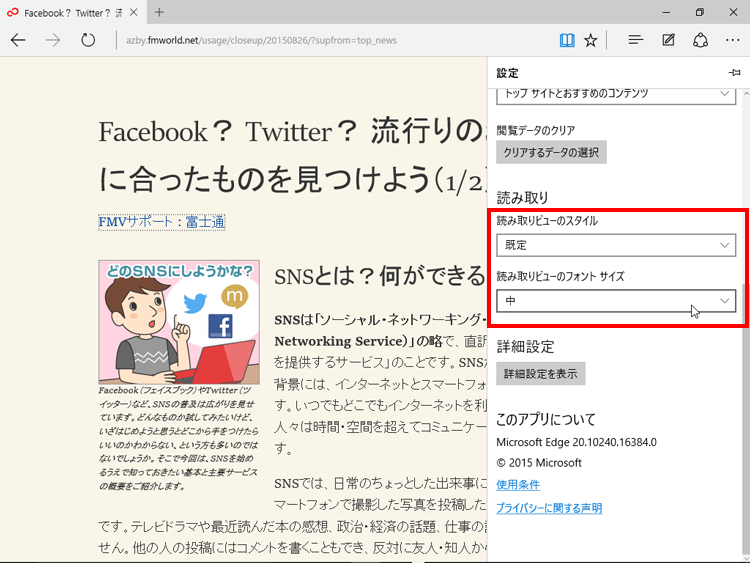This screenshot has width=750, height=563.
Task: Click the 詳細設定を表示 button
Action: click(x=540, y=373)
